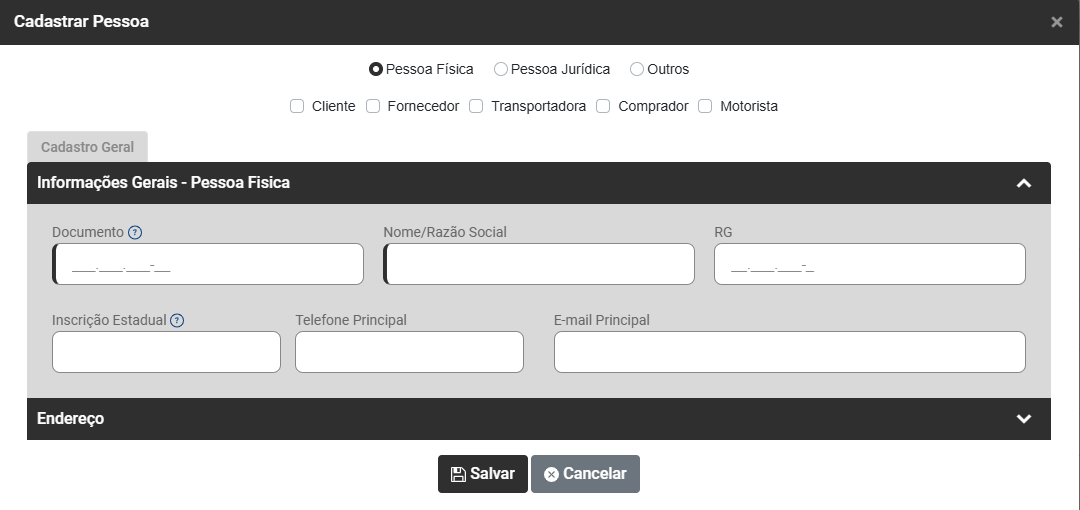Close the Cadastrar Pessoa dialog
Screen dimensions: 1080x510
coord(1056,22)
